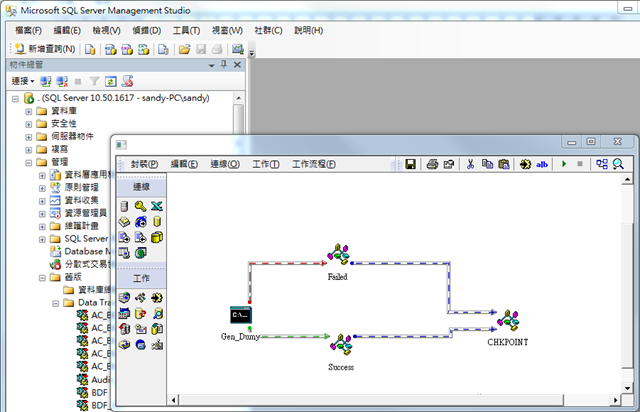Viewport: 640px width, 412px height.
Task: Select the grey server OLE DB connection icon
Action: tap(124, 206)
